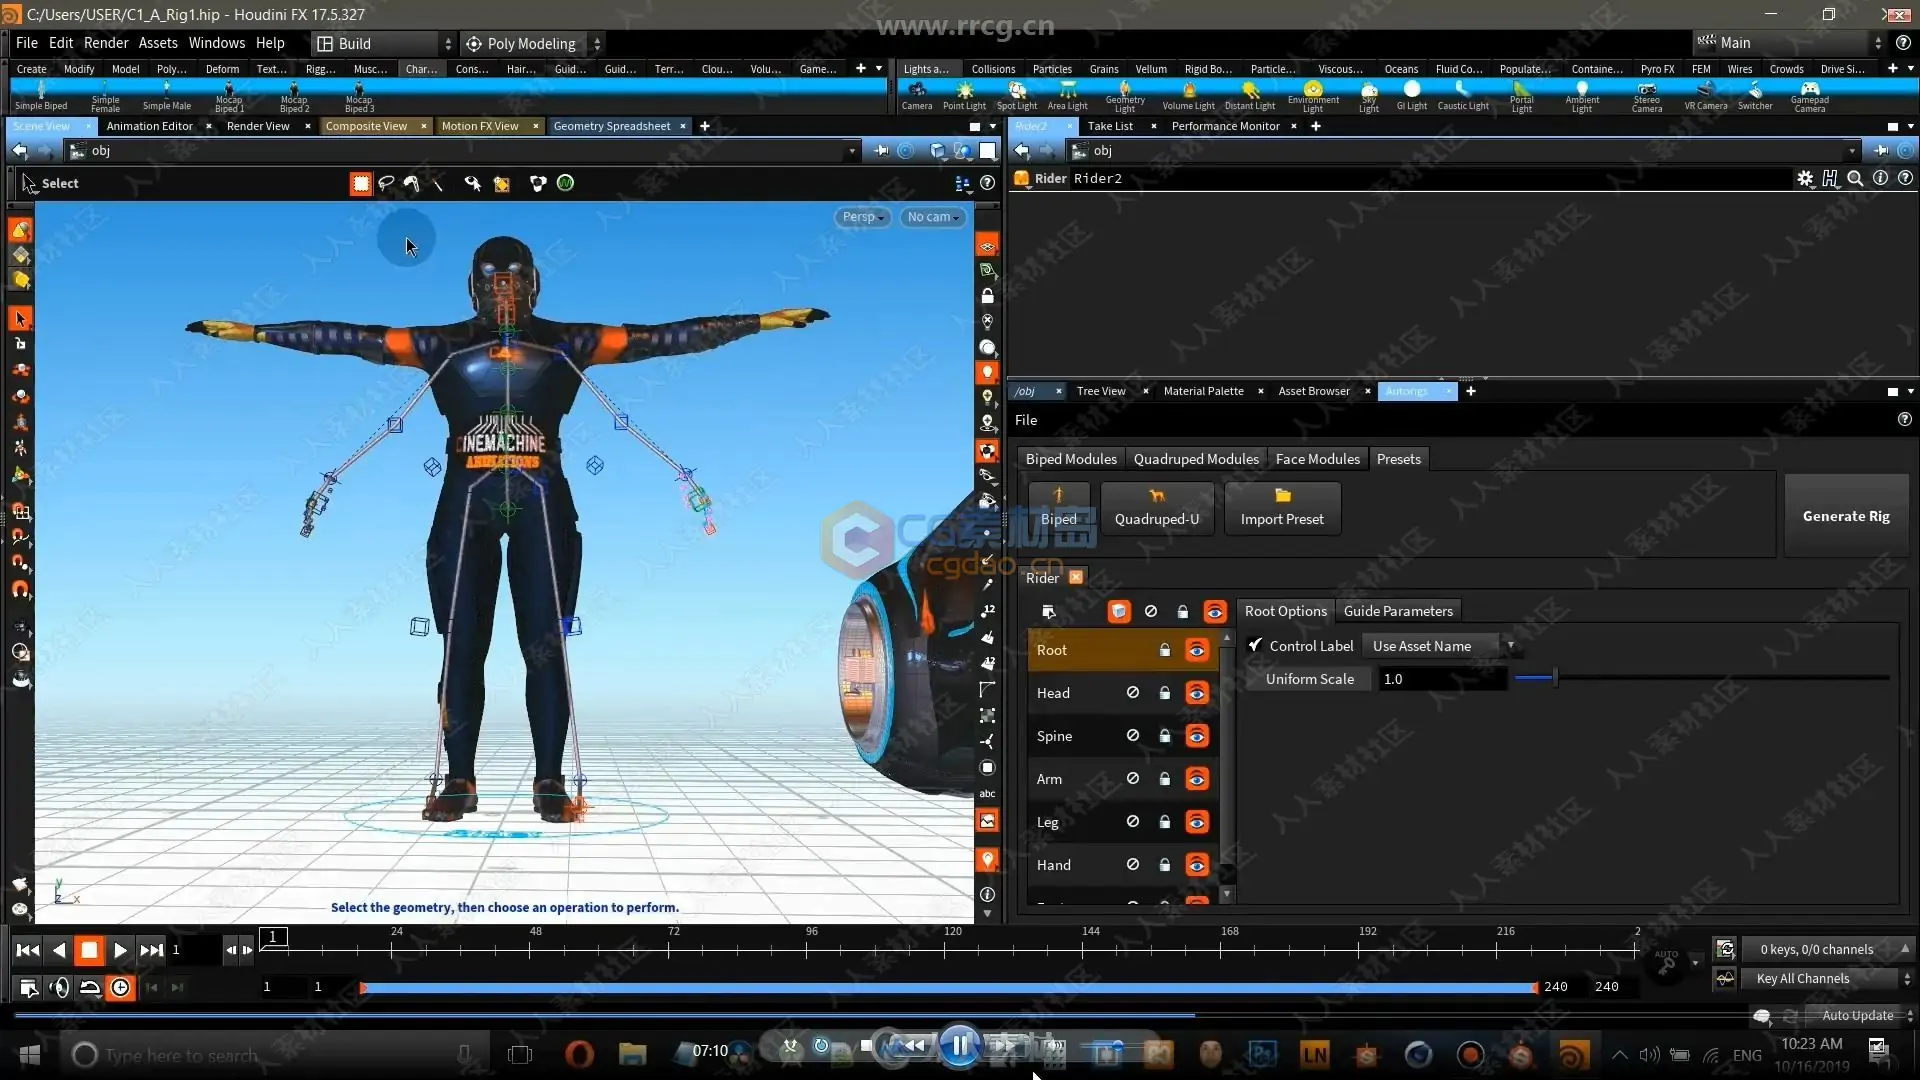Click the Biped module tab
This screenshot has height=1080, width=1920.
click(1072, 459)
